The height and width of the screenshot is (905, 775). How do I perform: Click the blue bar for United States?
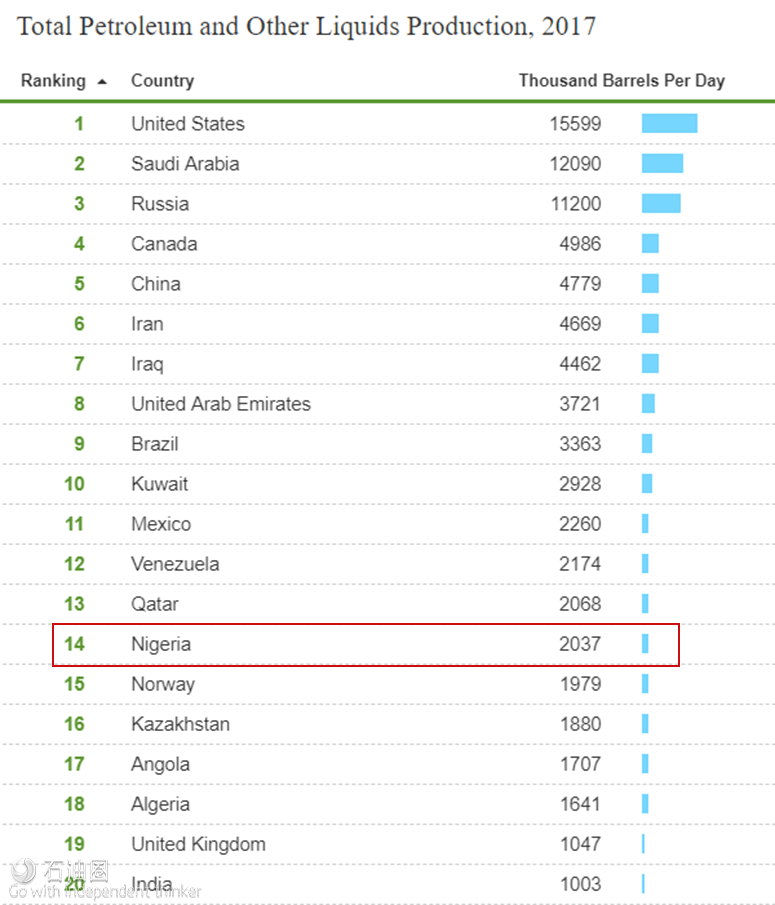669,124
